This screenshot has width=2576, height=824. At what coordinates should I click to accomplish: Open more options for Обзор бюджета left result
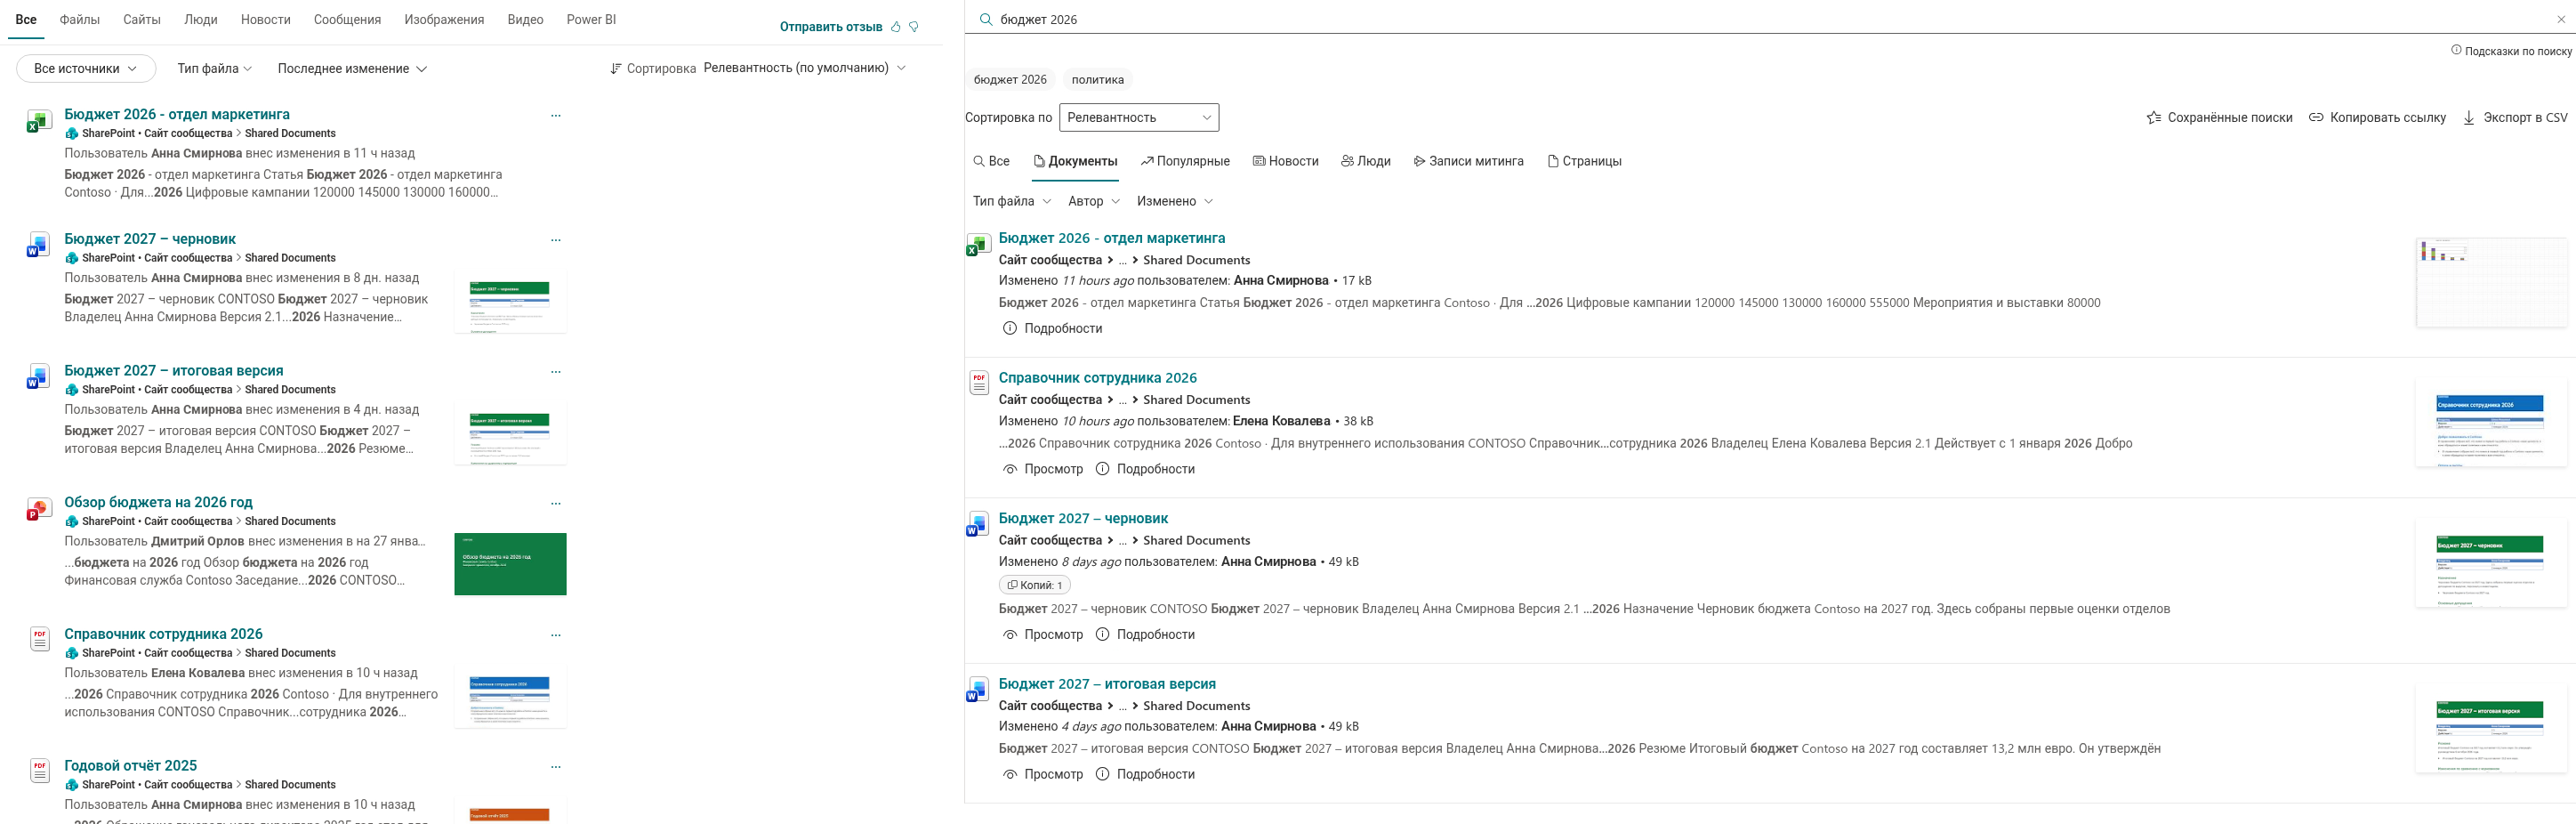pyautogui.click(x=556, y=503)
